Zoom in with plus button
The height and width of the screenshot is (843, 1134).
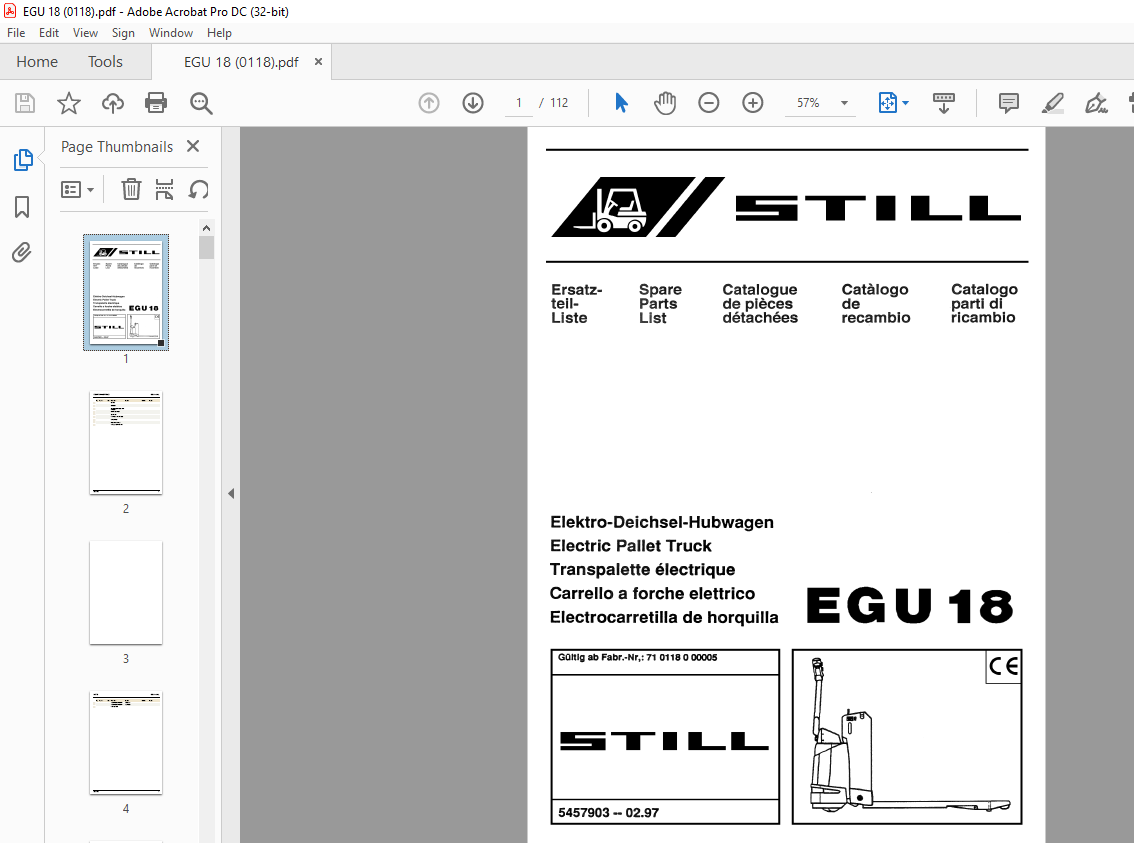pos(753,103)
